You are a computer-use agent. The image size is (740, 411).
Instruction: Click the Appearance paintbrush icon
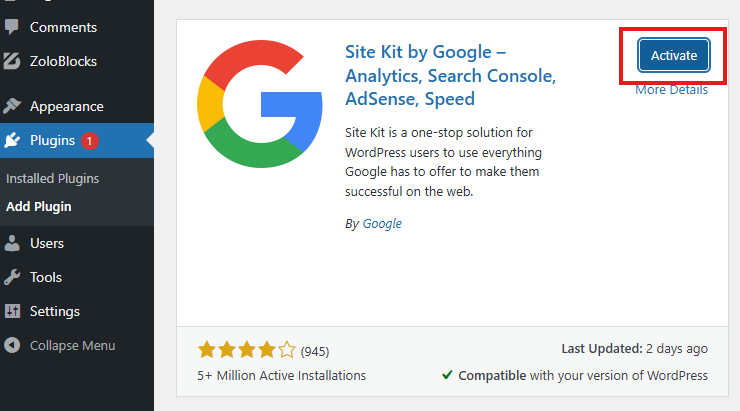coord(12,106)
